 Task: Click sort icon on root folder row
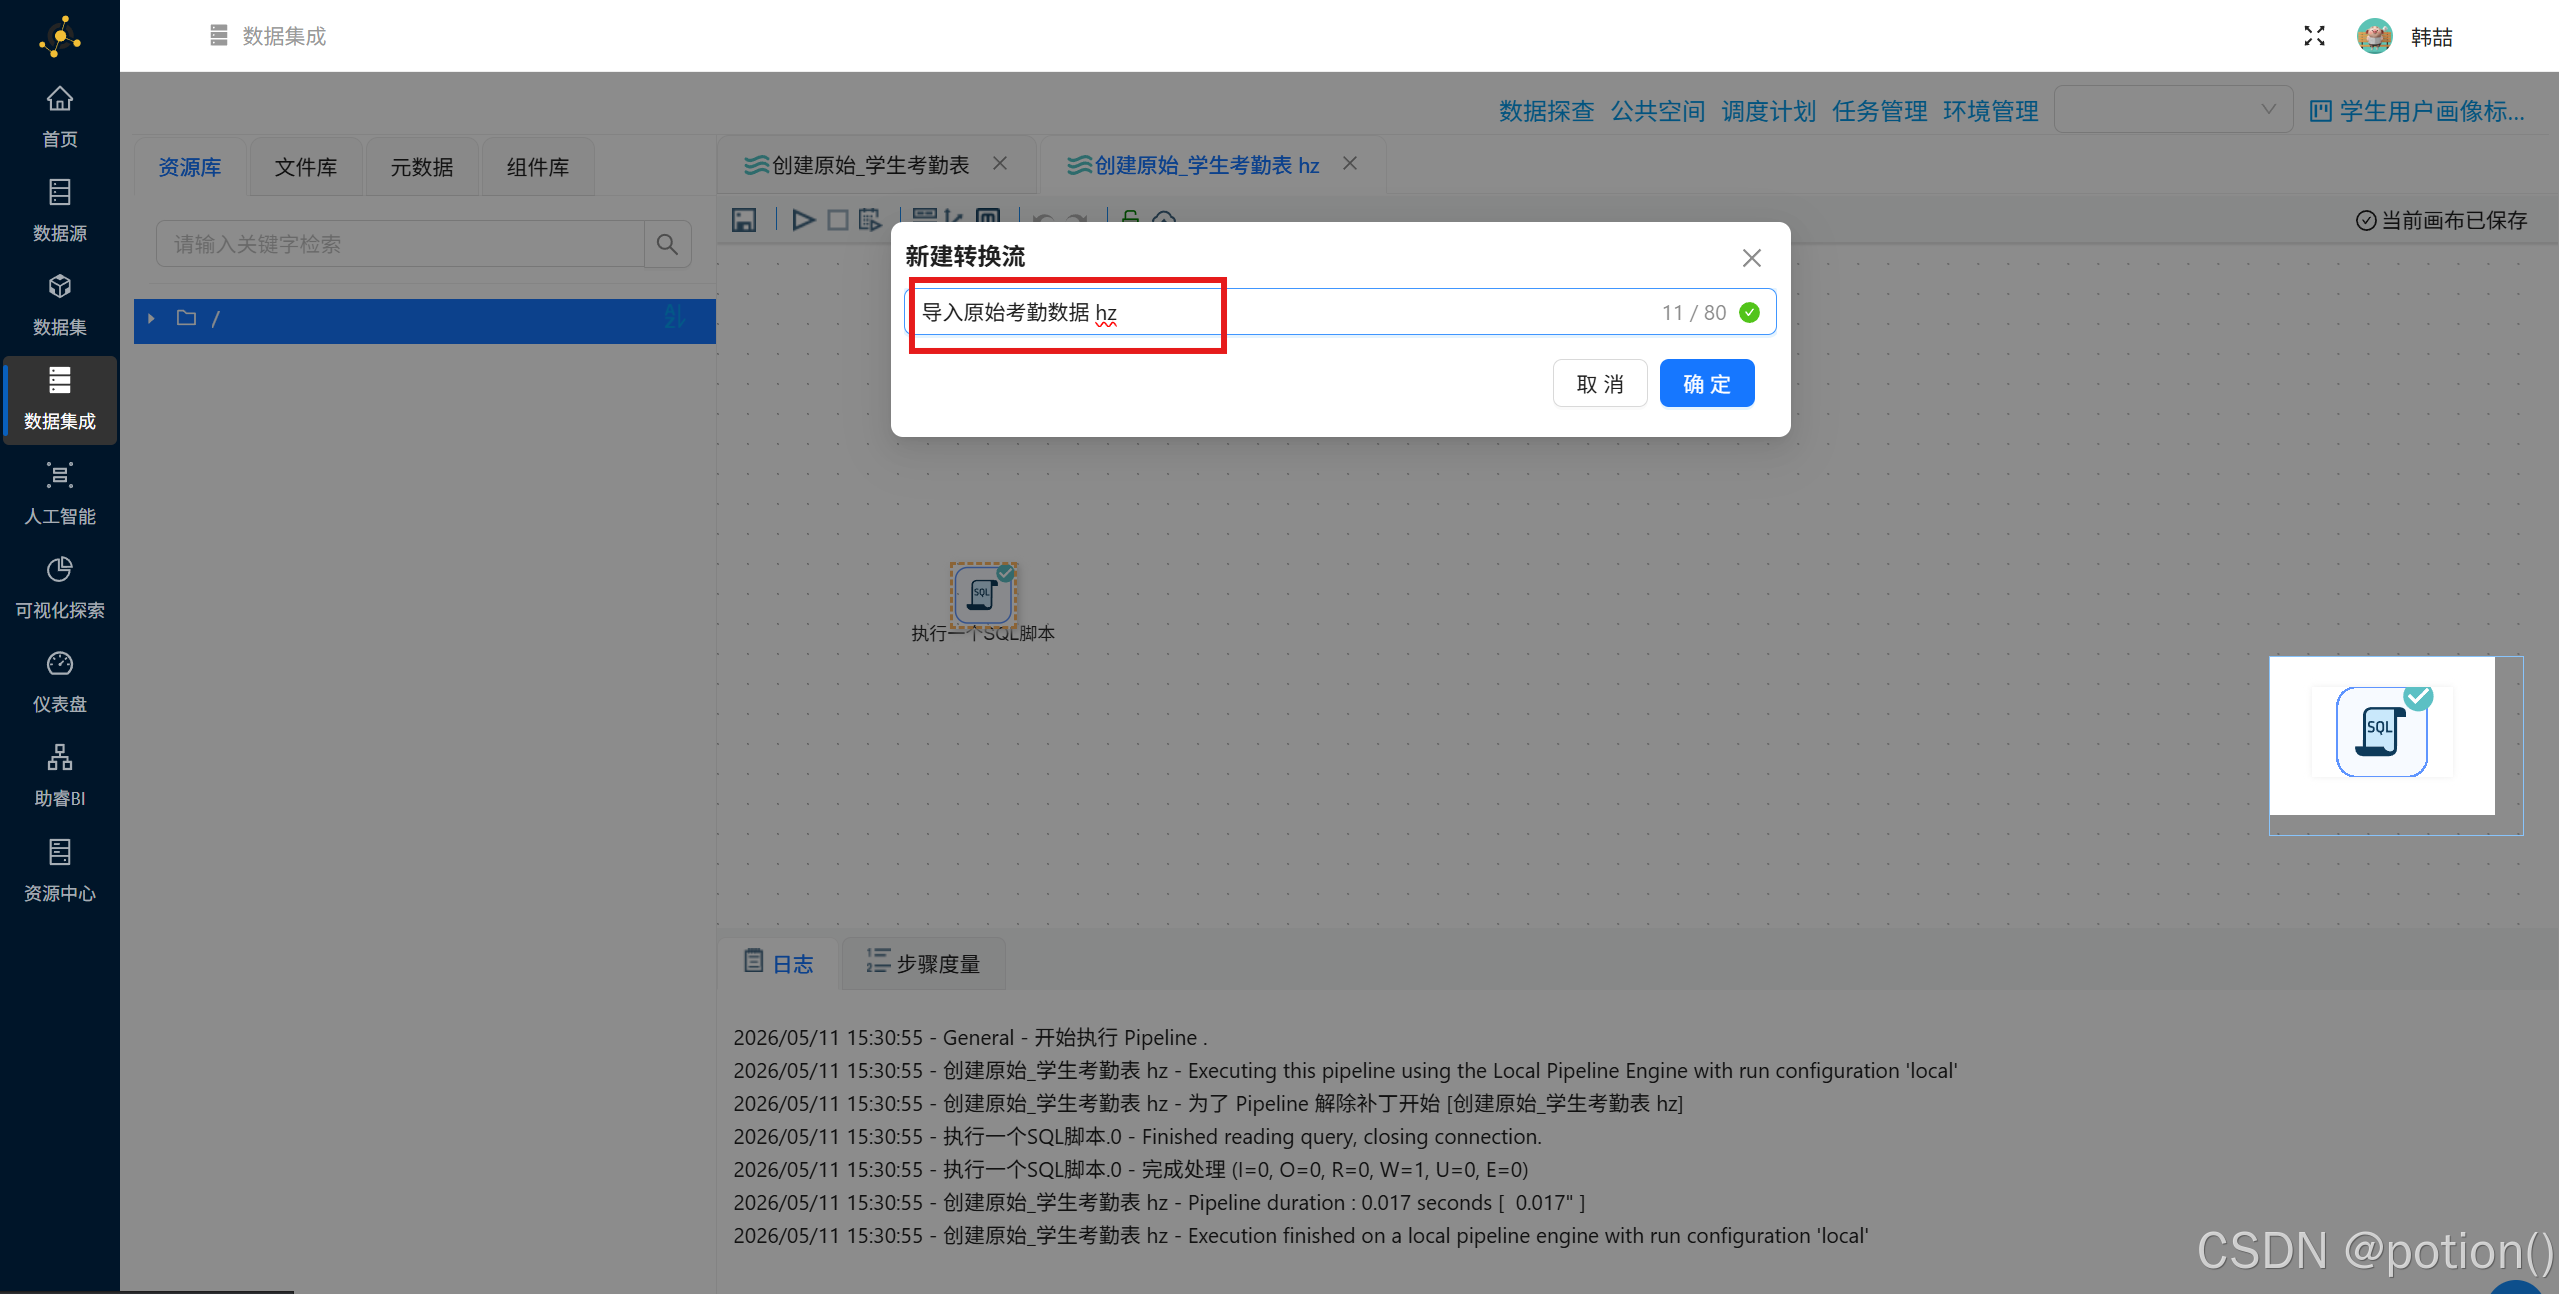tap(674, 318)
